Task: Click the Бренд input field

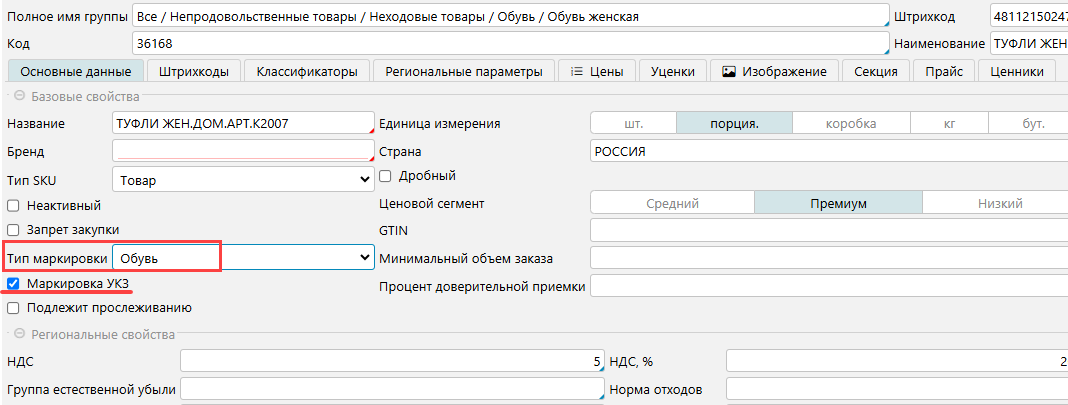Action: [x=242, y=151]
